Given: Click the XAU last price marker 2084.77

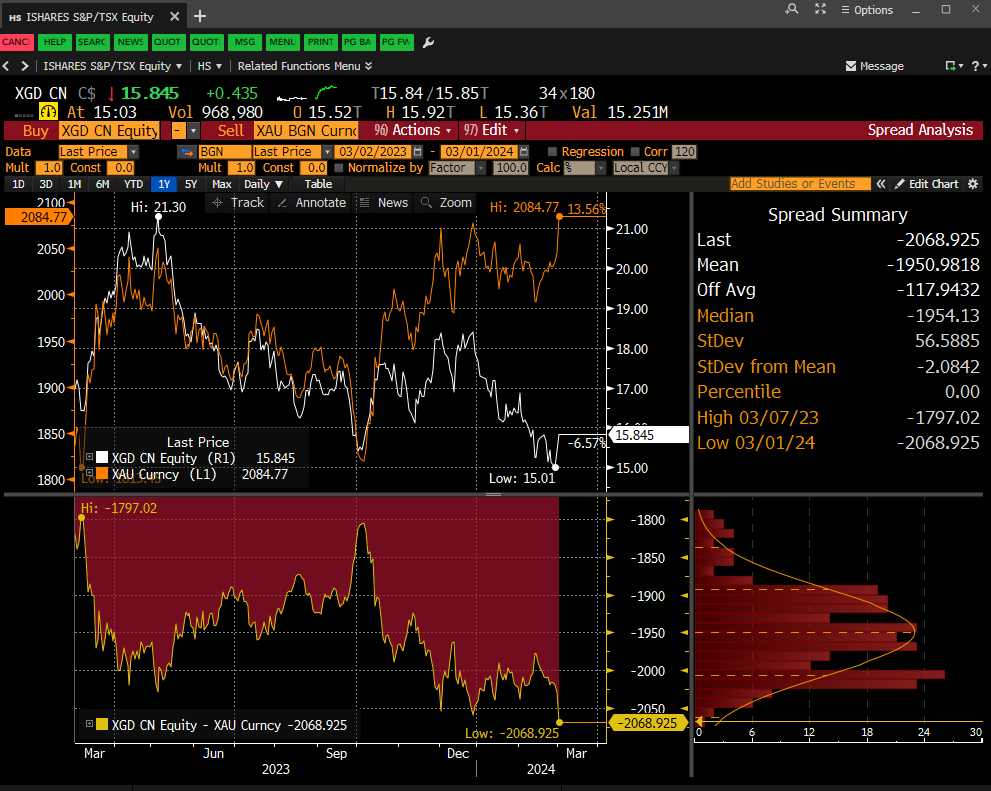Looking at the screenshot, I should [39, 217].
